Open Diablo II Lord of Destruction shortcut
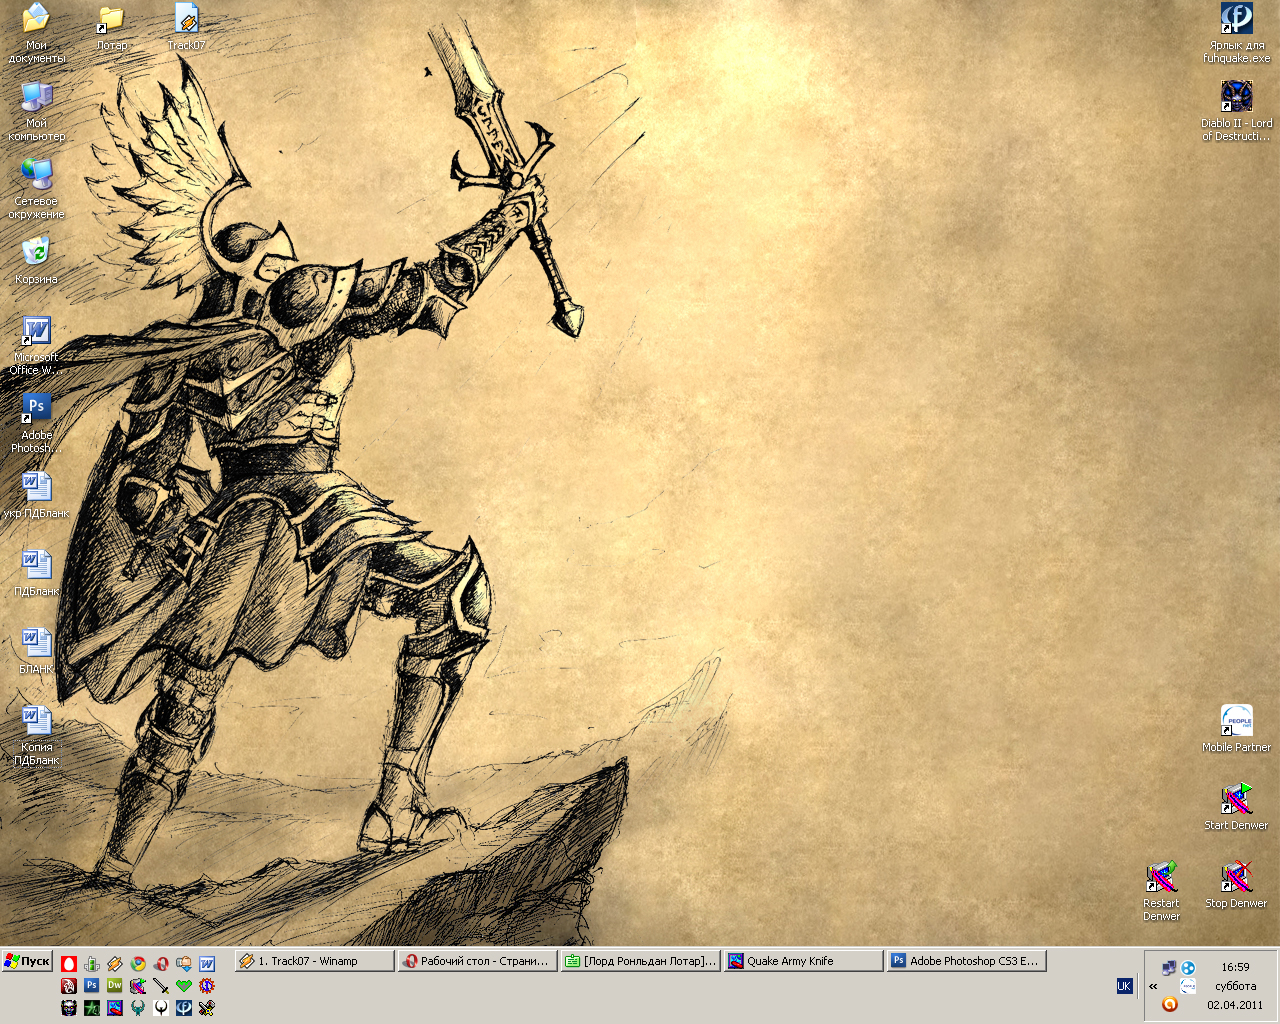Viewport: 1280px width, 1024px height. (1236, 97)
